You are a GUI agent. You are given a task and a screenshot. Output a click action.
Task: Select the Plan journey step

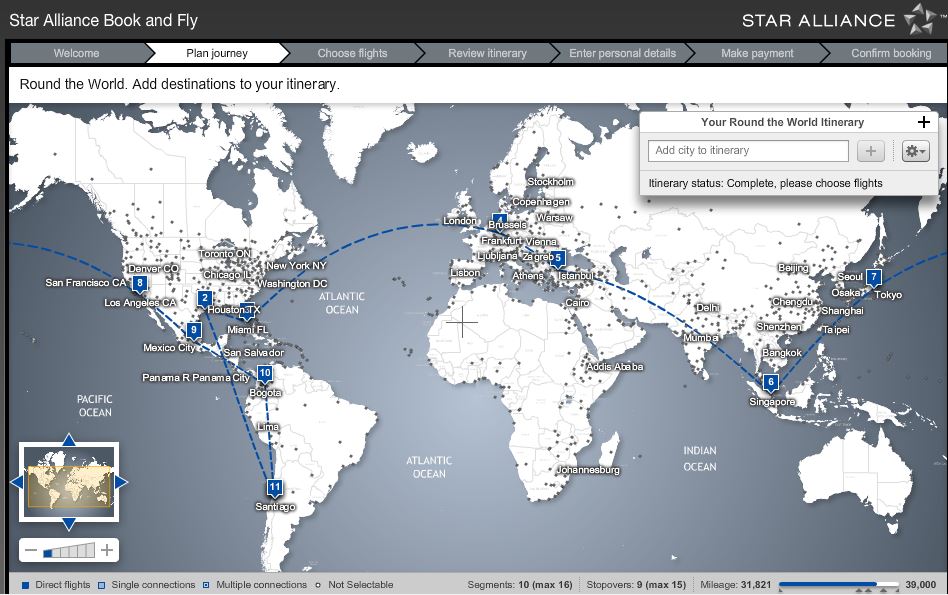[217, 53]
